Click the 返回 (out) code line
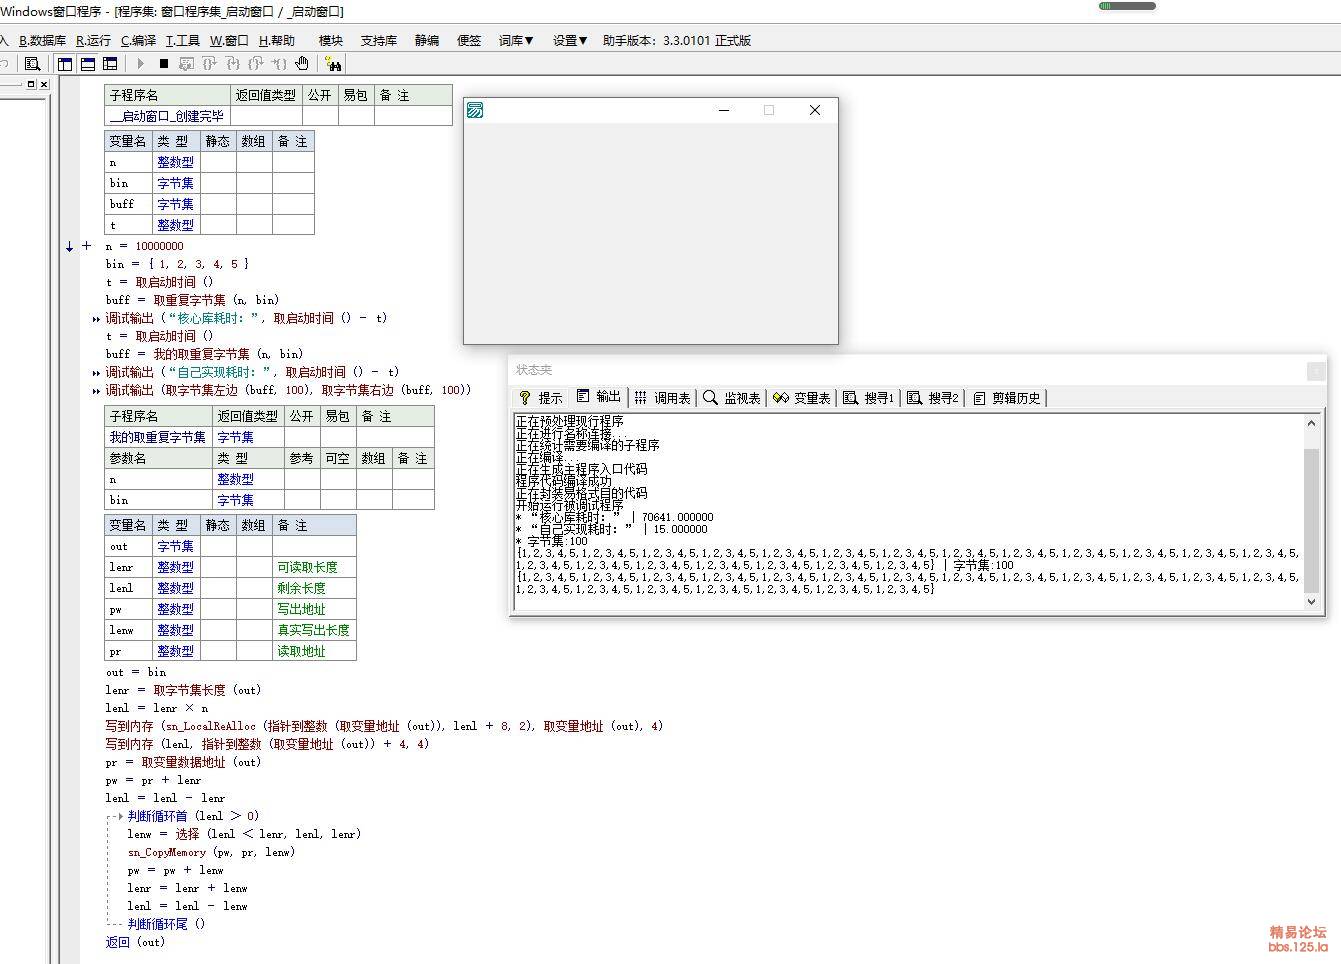This screenshot has width=1341, height=964. pos(135,942)
